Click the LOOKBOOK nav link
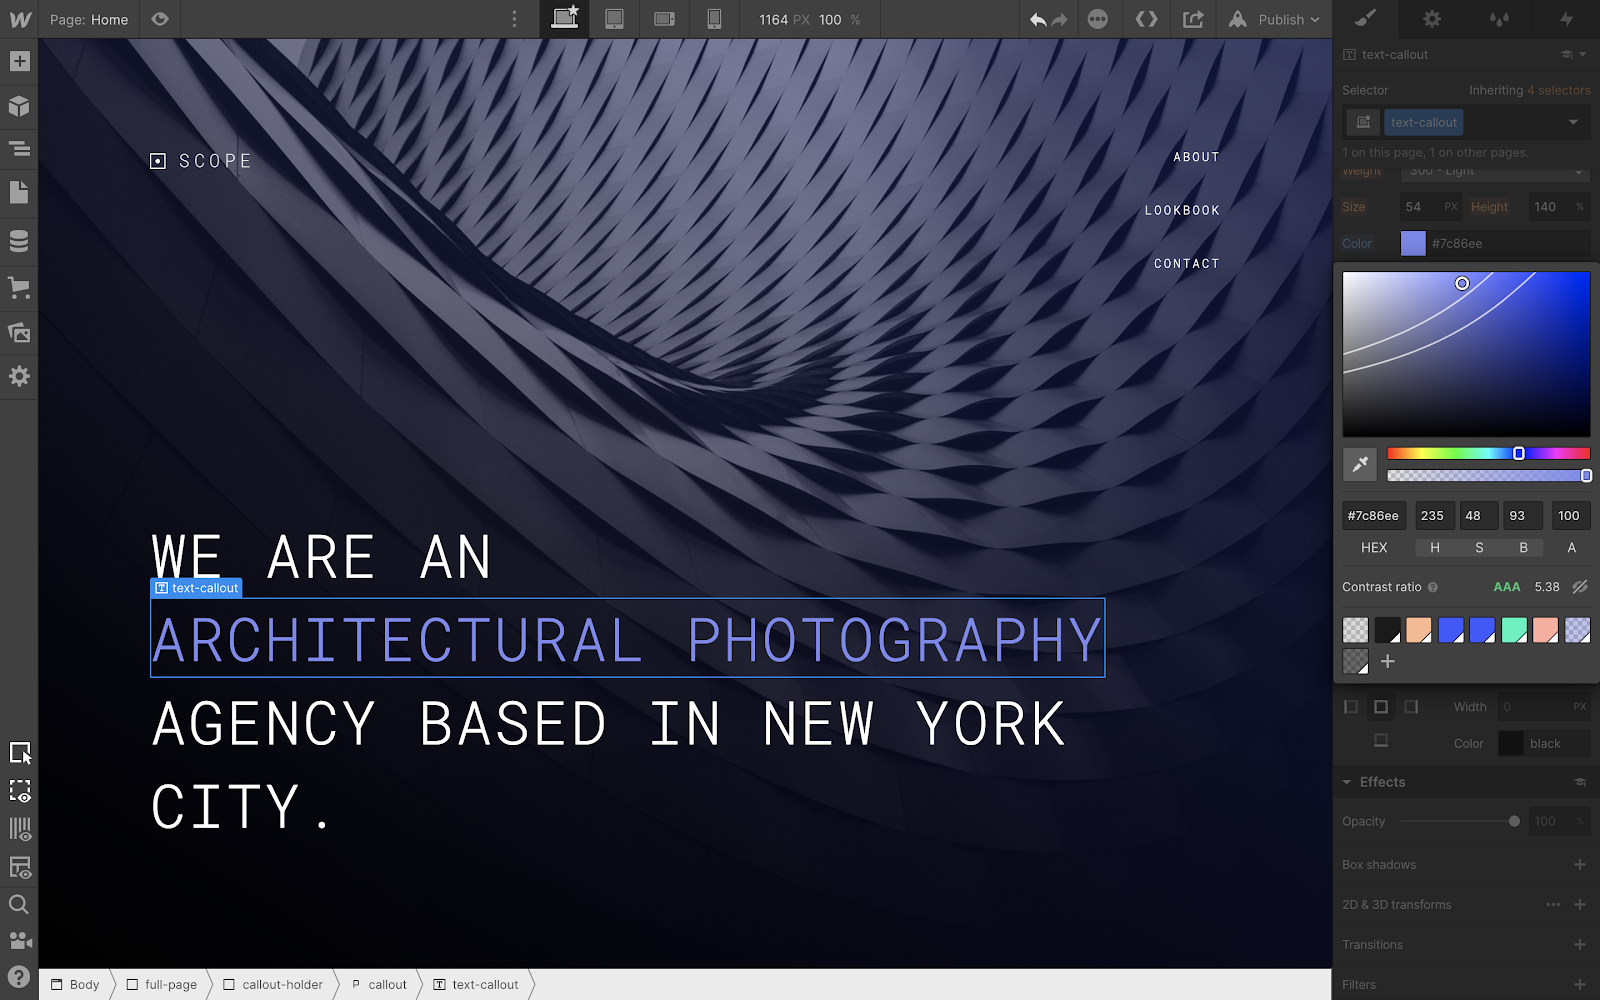This screenshot has width=1600, height=1000. [1182, 210]
